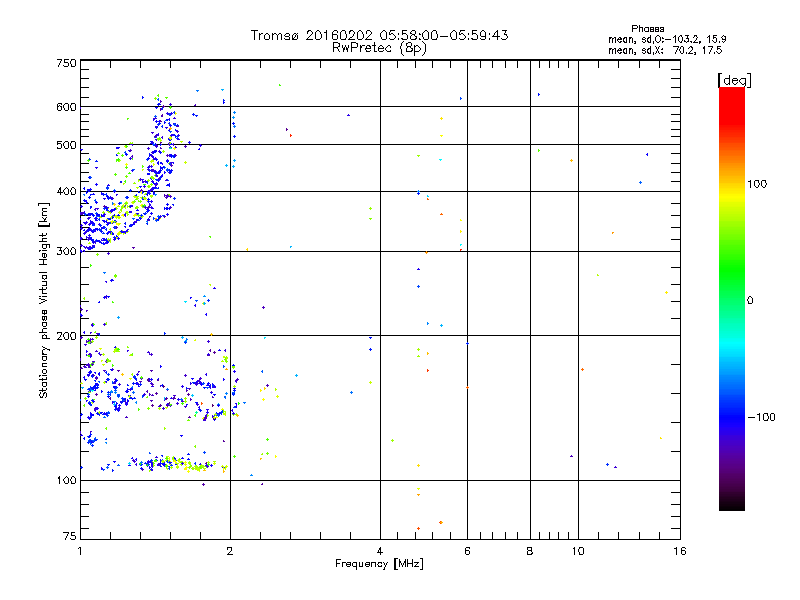Screen dimensions: 800x600
Task: Click the y-axis tick label '400'
Action: coord(66,192)
